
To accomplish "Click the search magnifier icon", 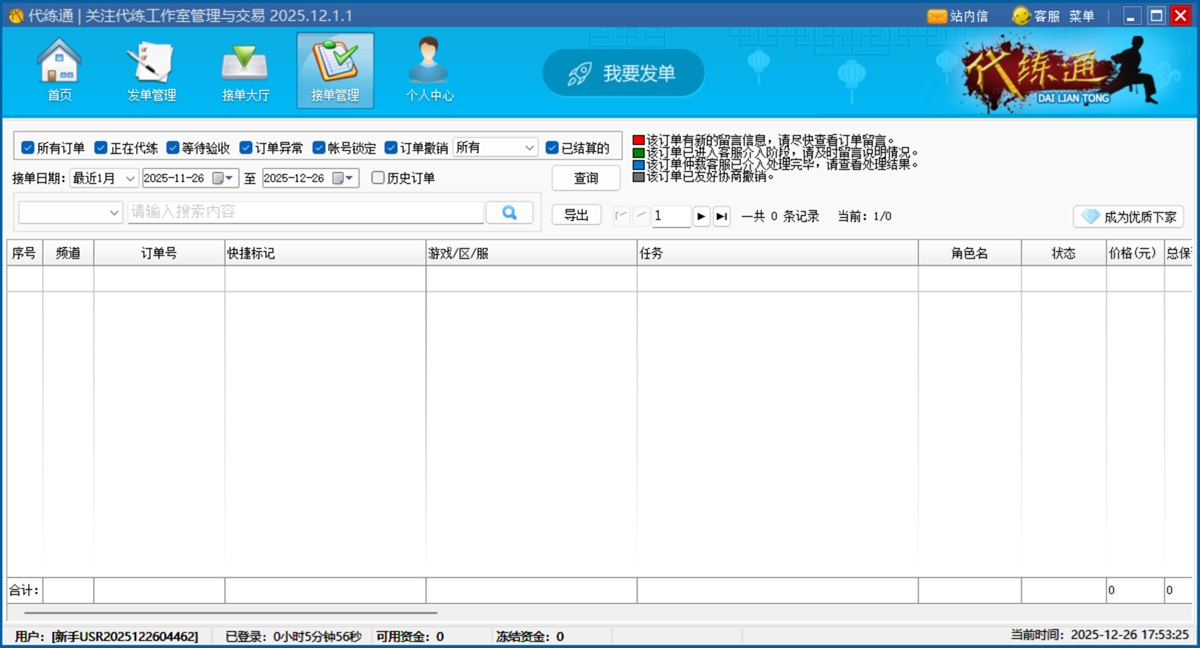I will (510, 212).
